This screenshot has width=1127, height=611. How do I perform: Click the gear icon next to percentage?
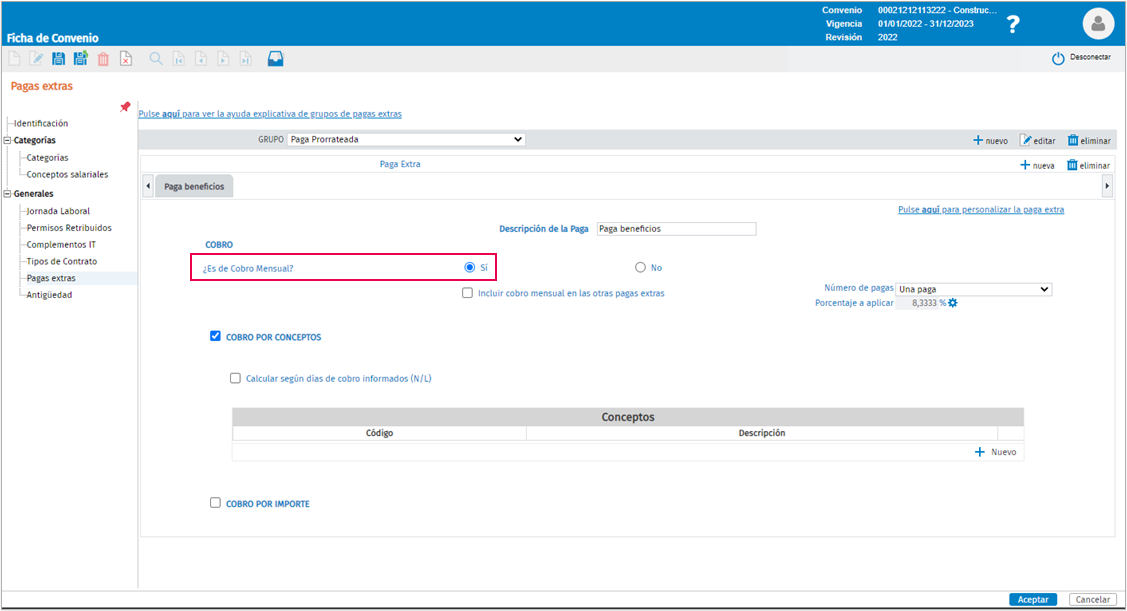(x=953, y=303)
